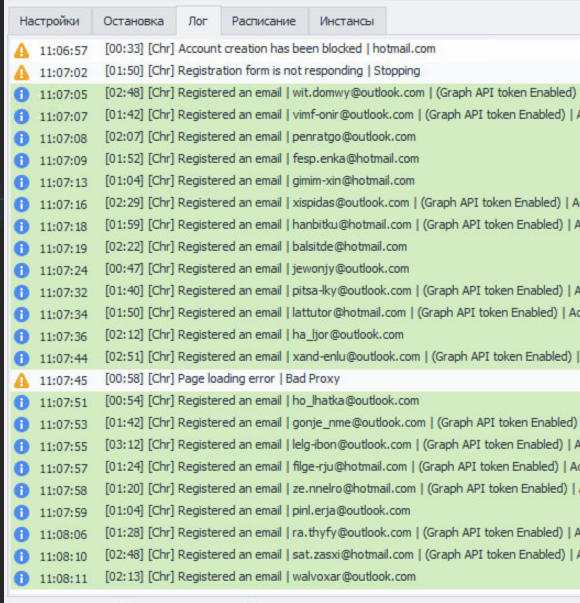580x603 pixels.
Task: Click info icon for wit.domwy@outlook.com entry
Action: click(22, 94)
